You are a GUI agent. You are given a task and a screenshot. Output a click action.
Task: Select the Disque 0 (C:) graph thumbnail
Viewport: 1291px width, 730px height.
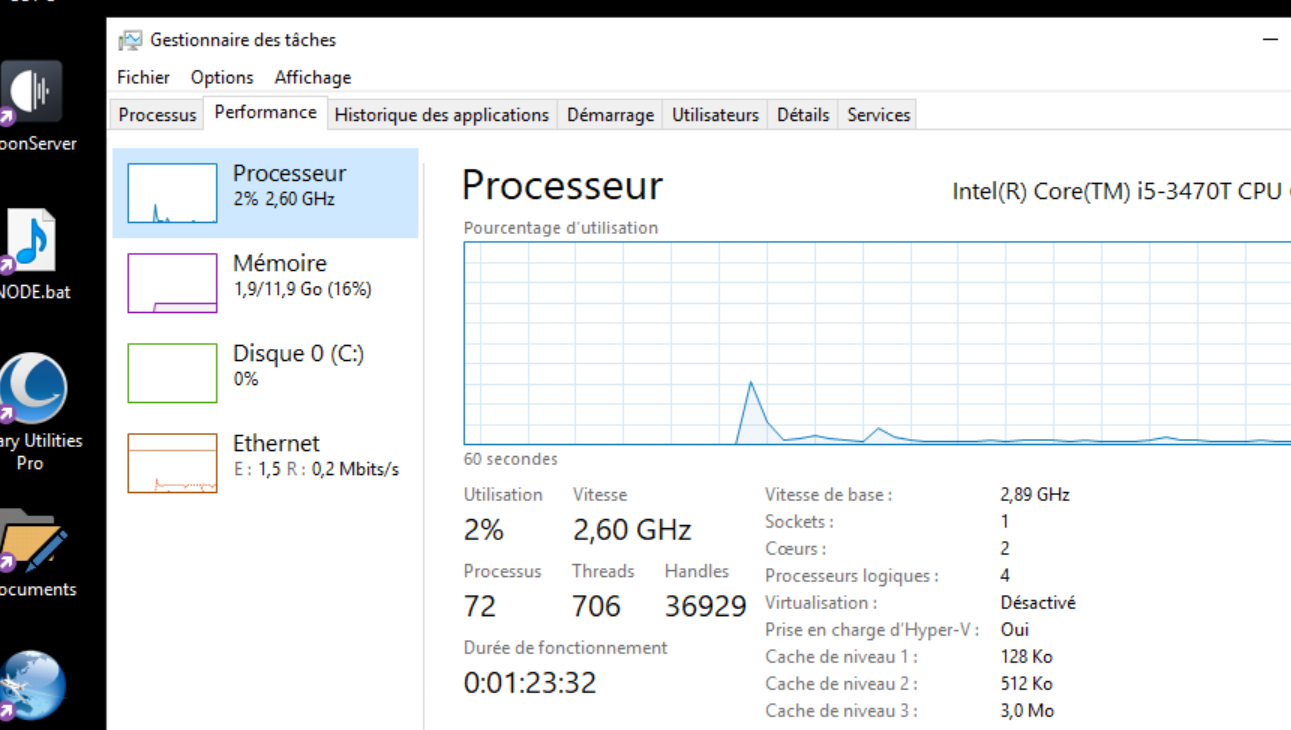[x=172, y=373]
